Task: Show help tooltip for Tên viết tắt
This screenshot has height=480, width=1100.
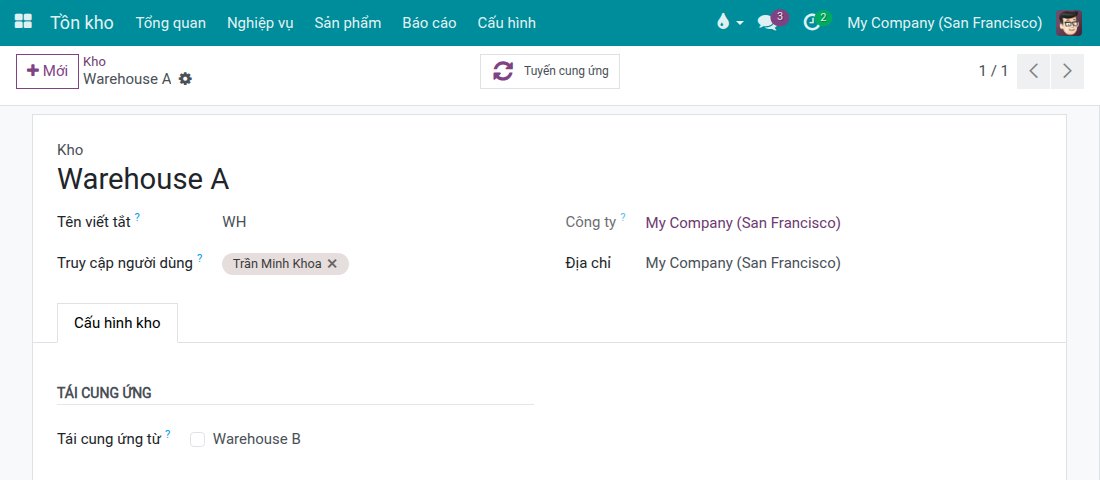Action: pos(138,218)
